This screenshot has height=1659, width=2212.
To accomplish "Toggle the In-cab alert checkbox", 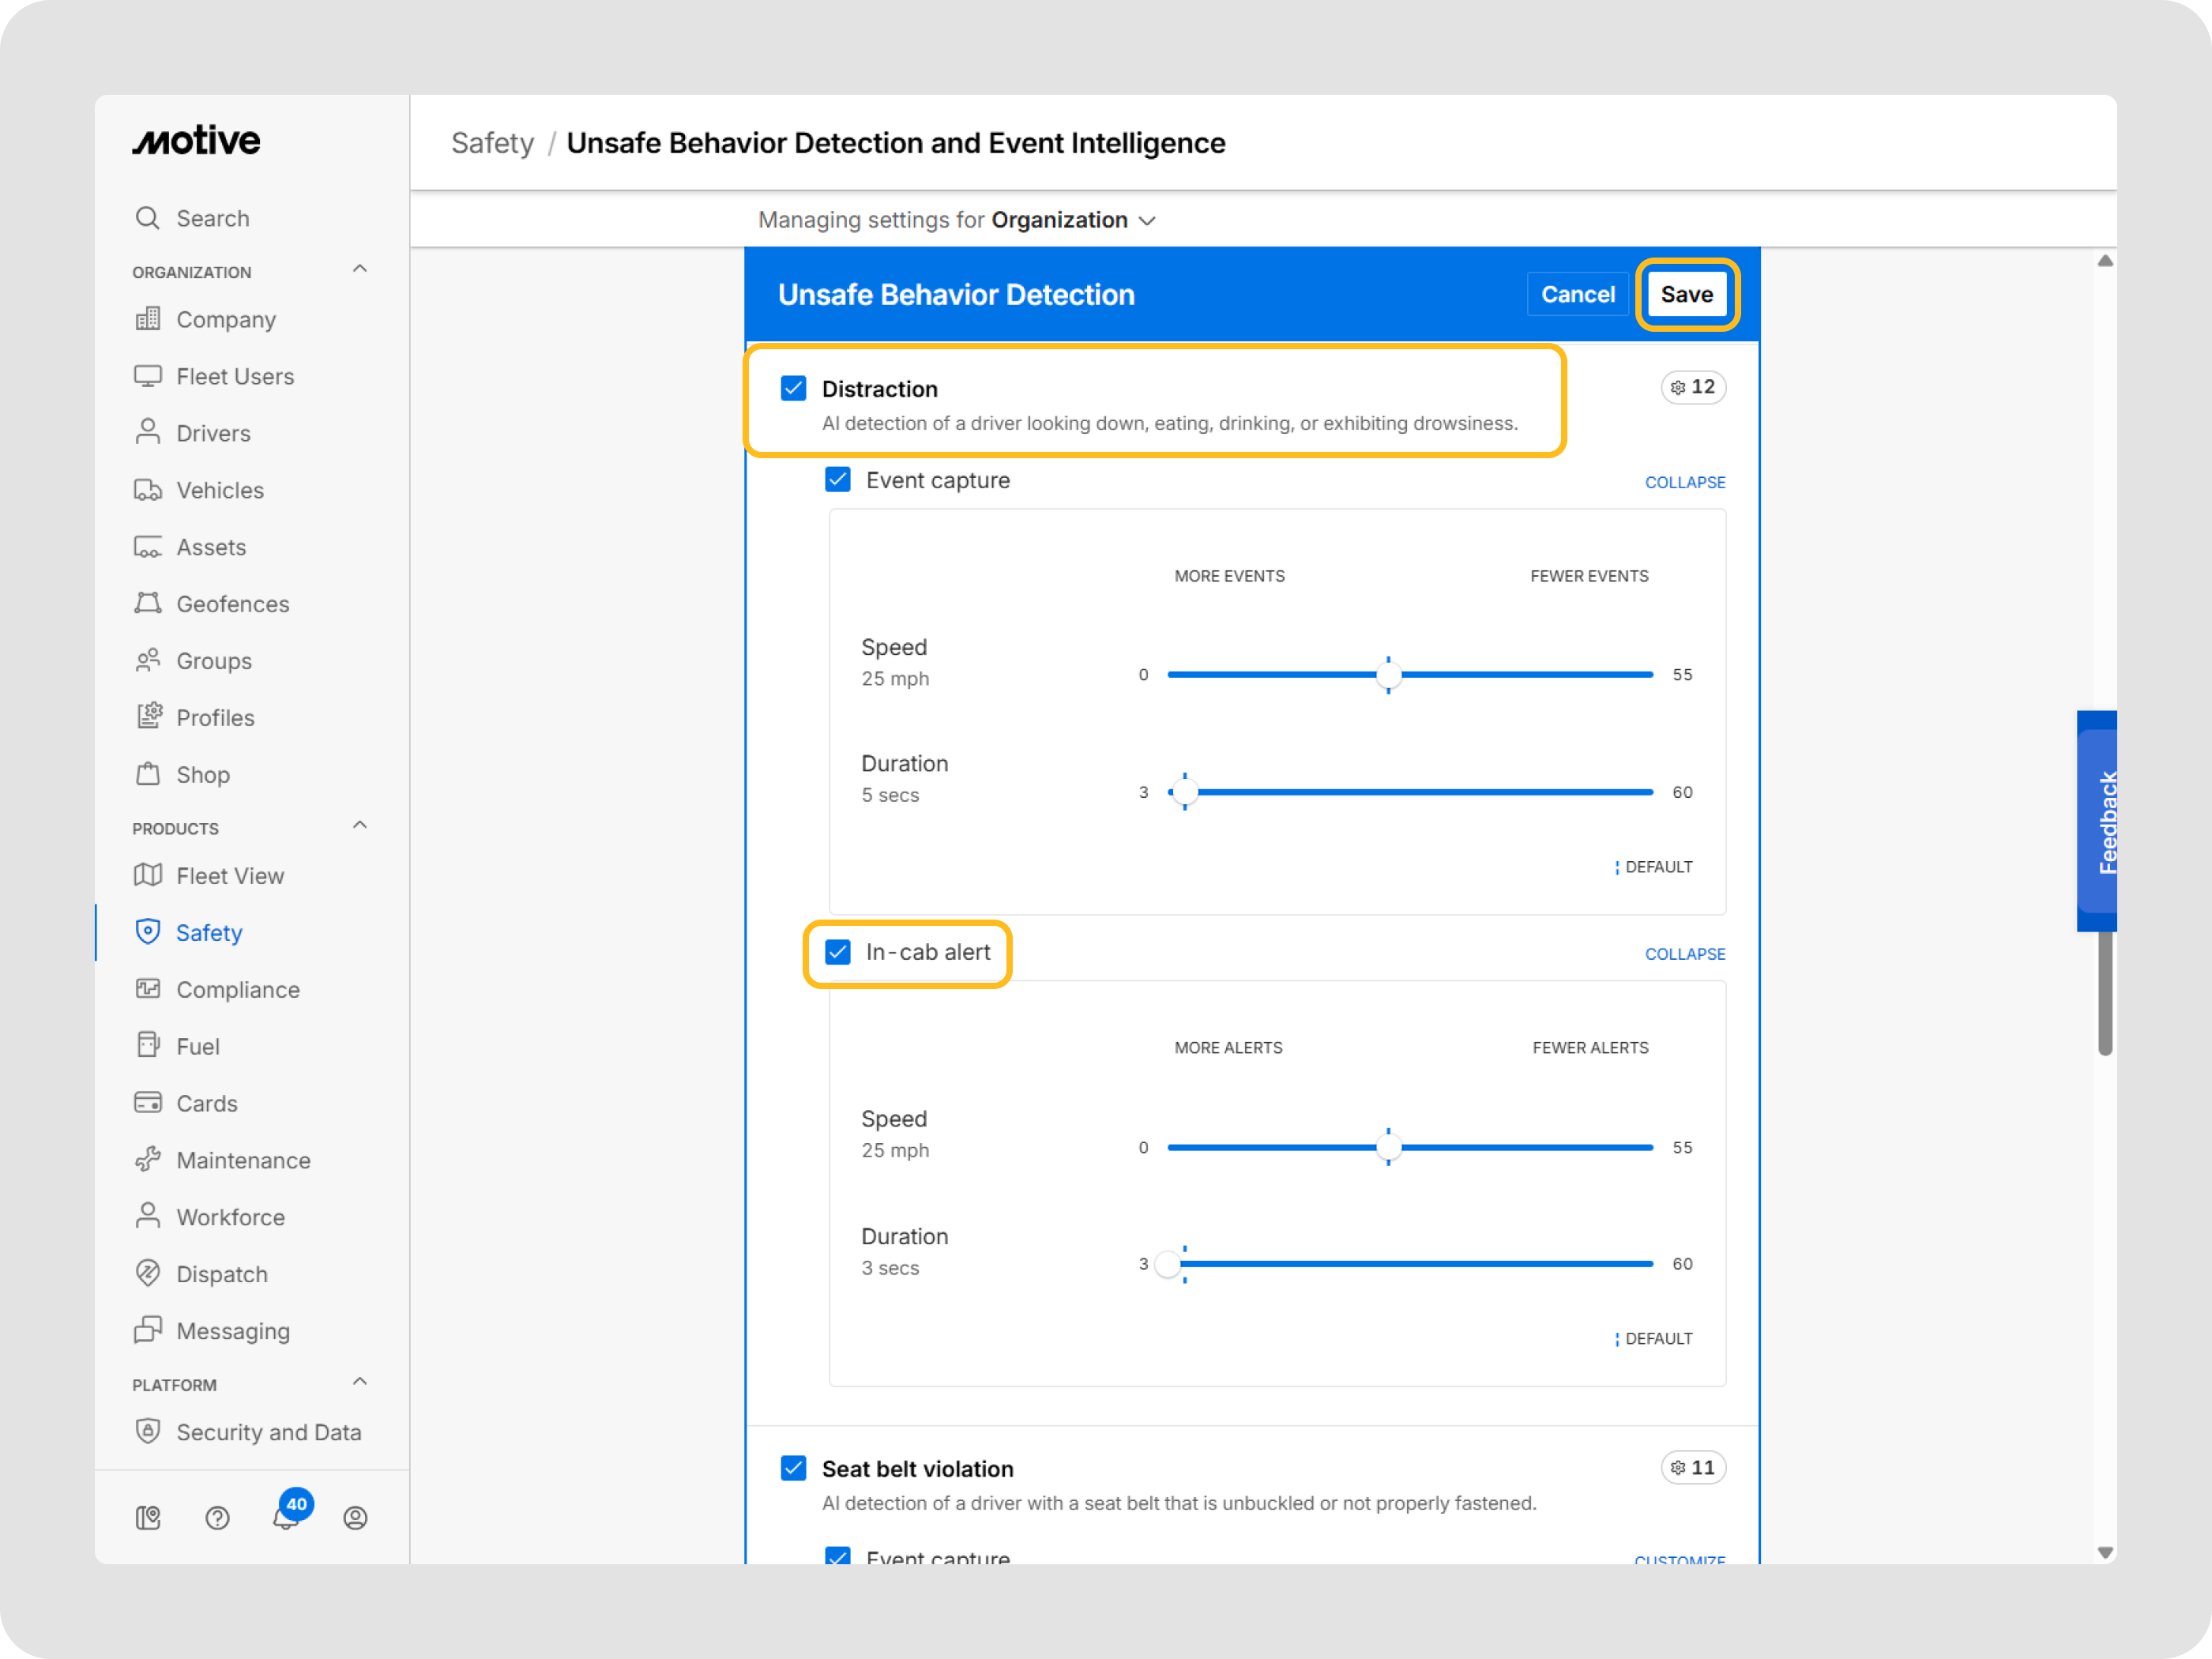I will click(x=838, y=952).
